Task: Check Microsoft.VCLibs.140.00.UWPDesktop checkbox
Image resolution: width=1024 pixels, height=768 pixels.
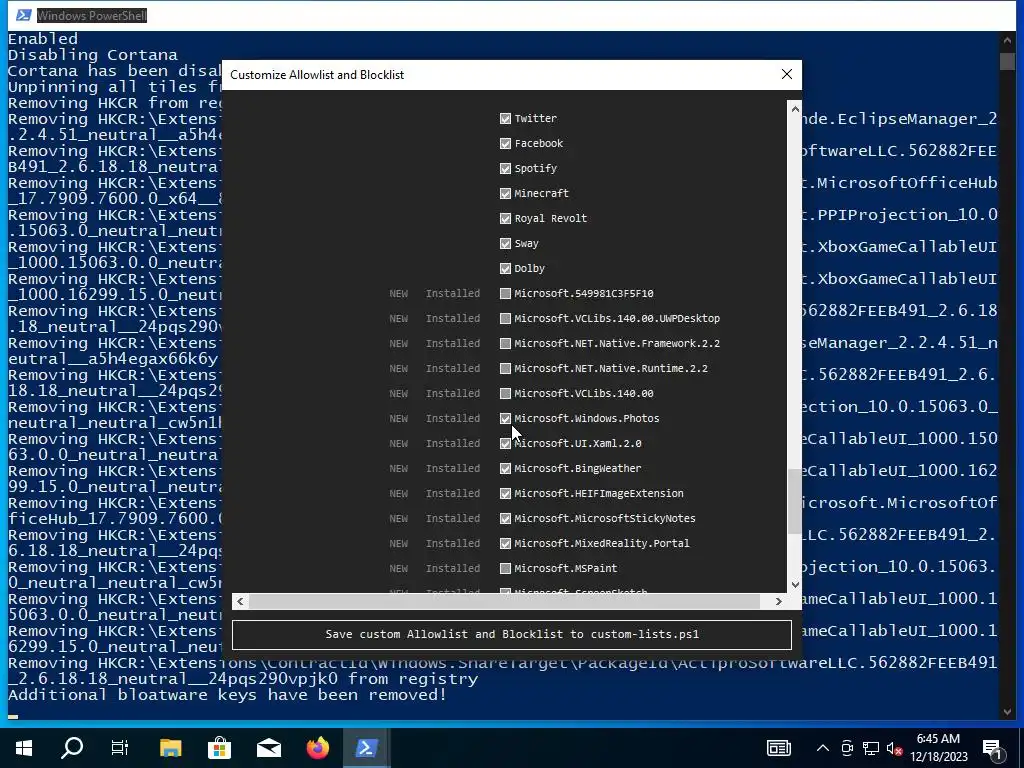Action: point(505,318)
